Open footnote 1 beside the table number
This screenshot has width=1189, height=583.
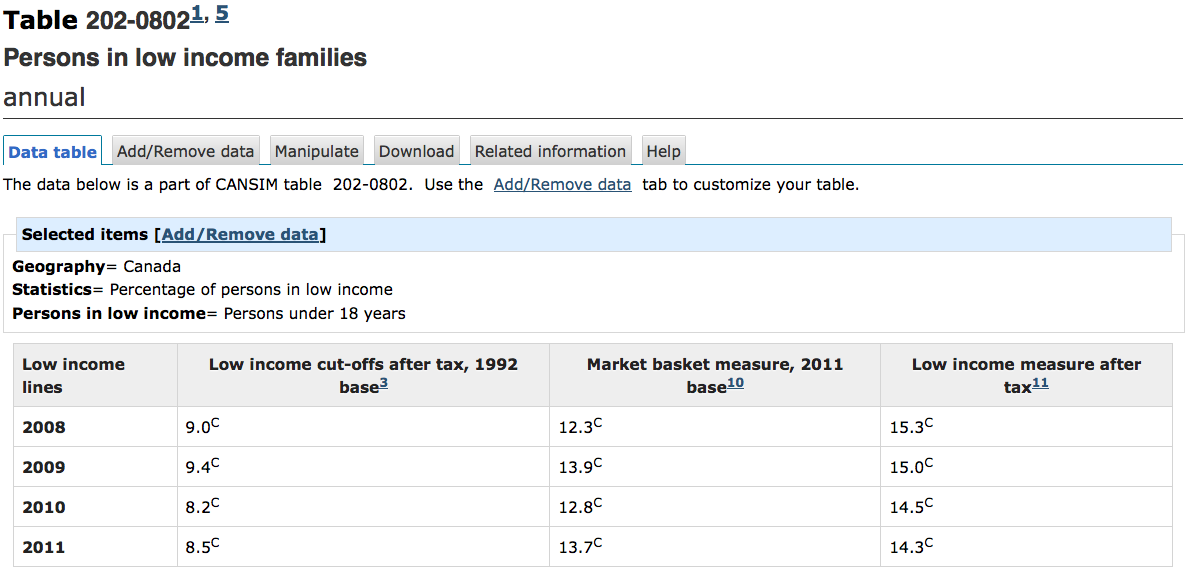[198, 14]
